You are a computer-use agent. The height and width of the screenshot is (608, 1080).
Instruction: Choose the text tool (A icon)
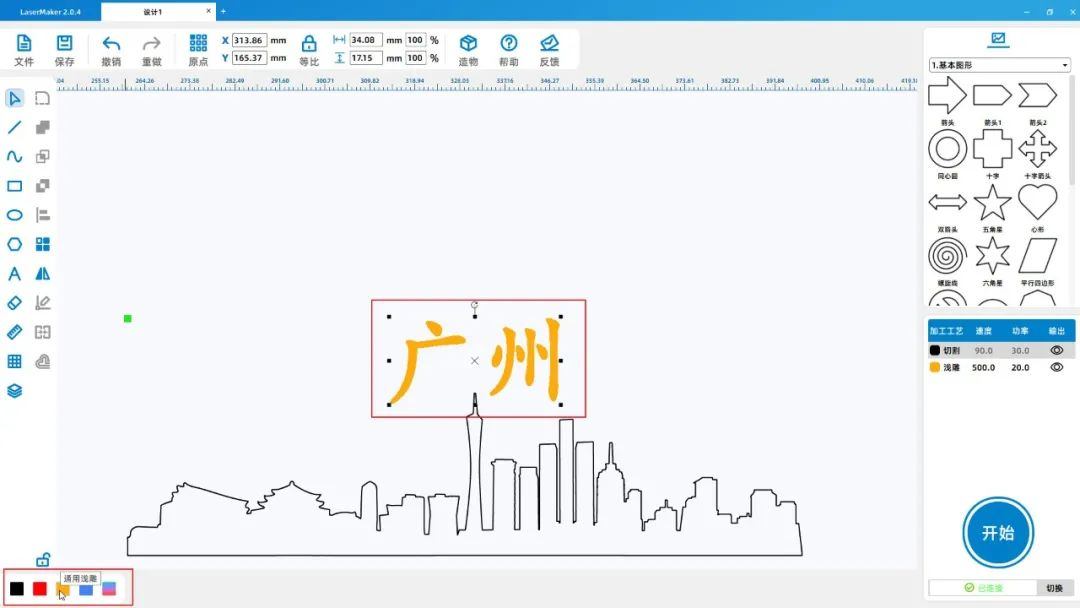[x=15, y=274]
